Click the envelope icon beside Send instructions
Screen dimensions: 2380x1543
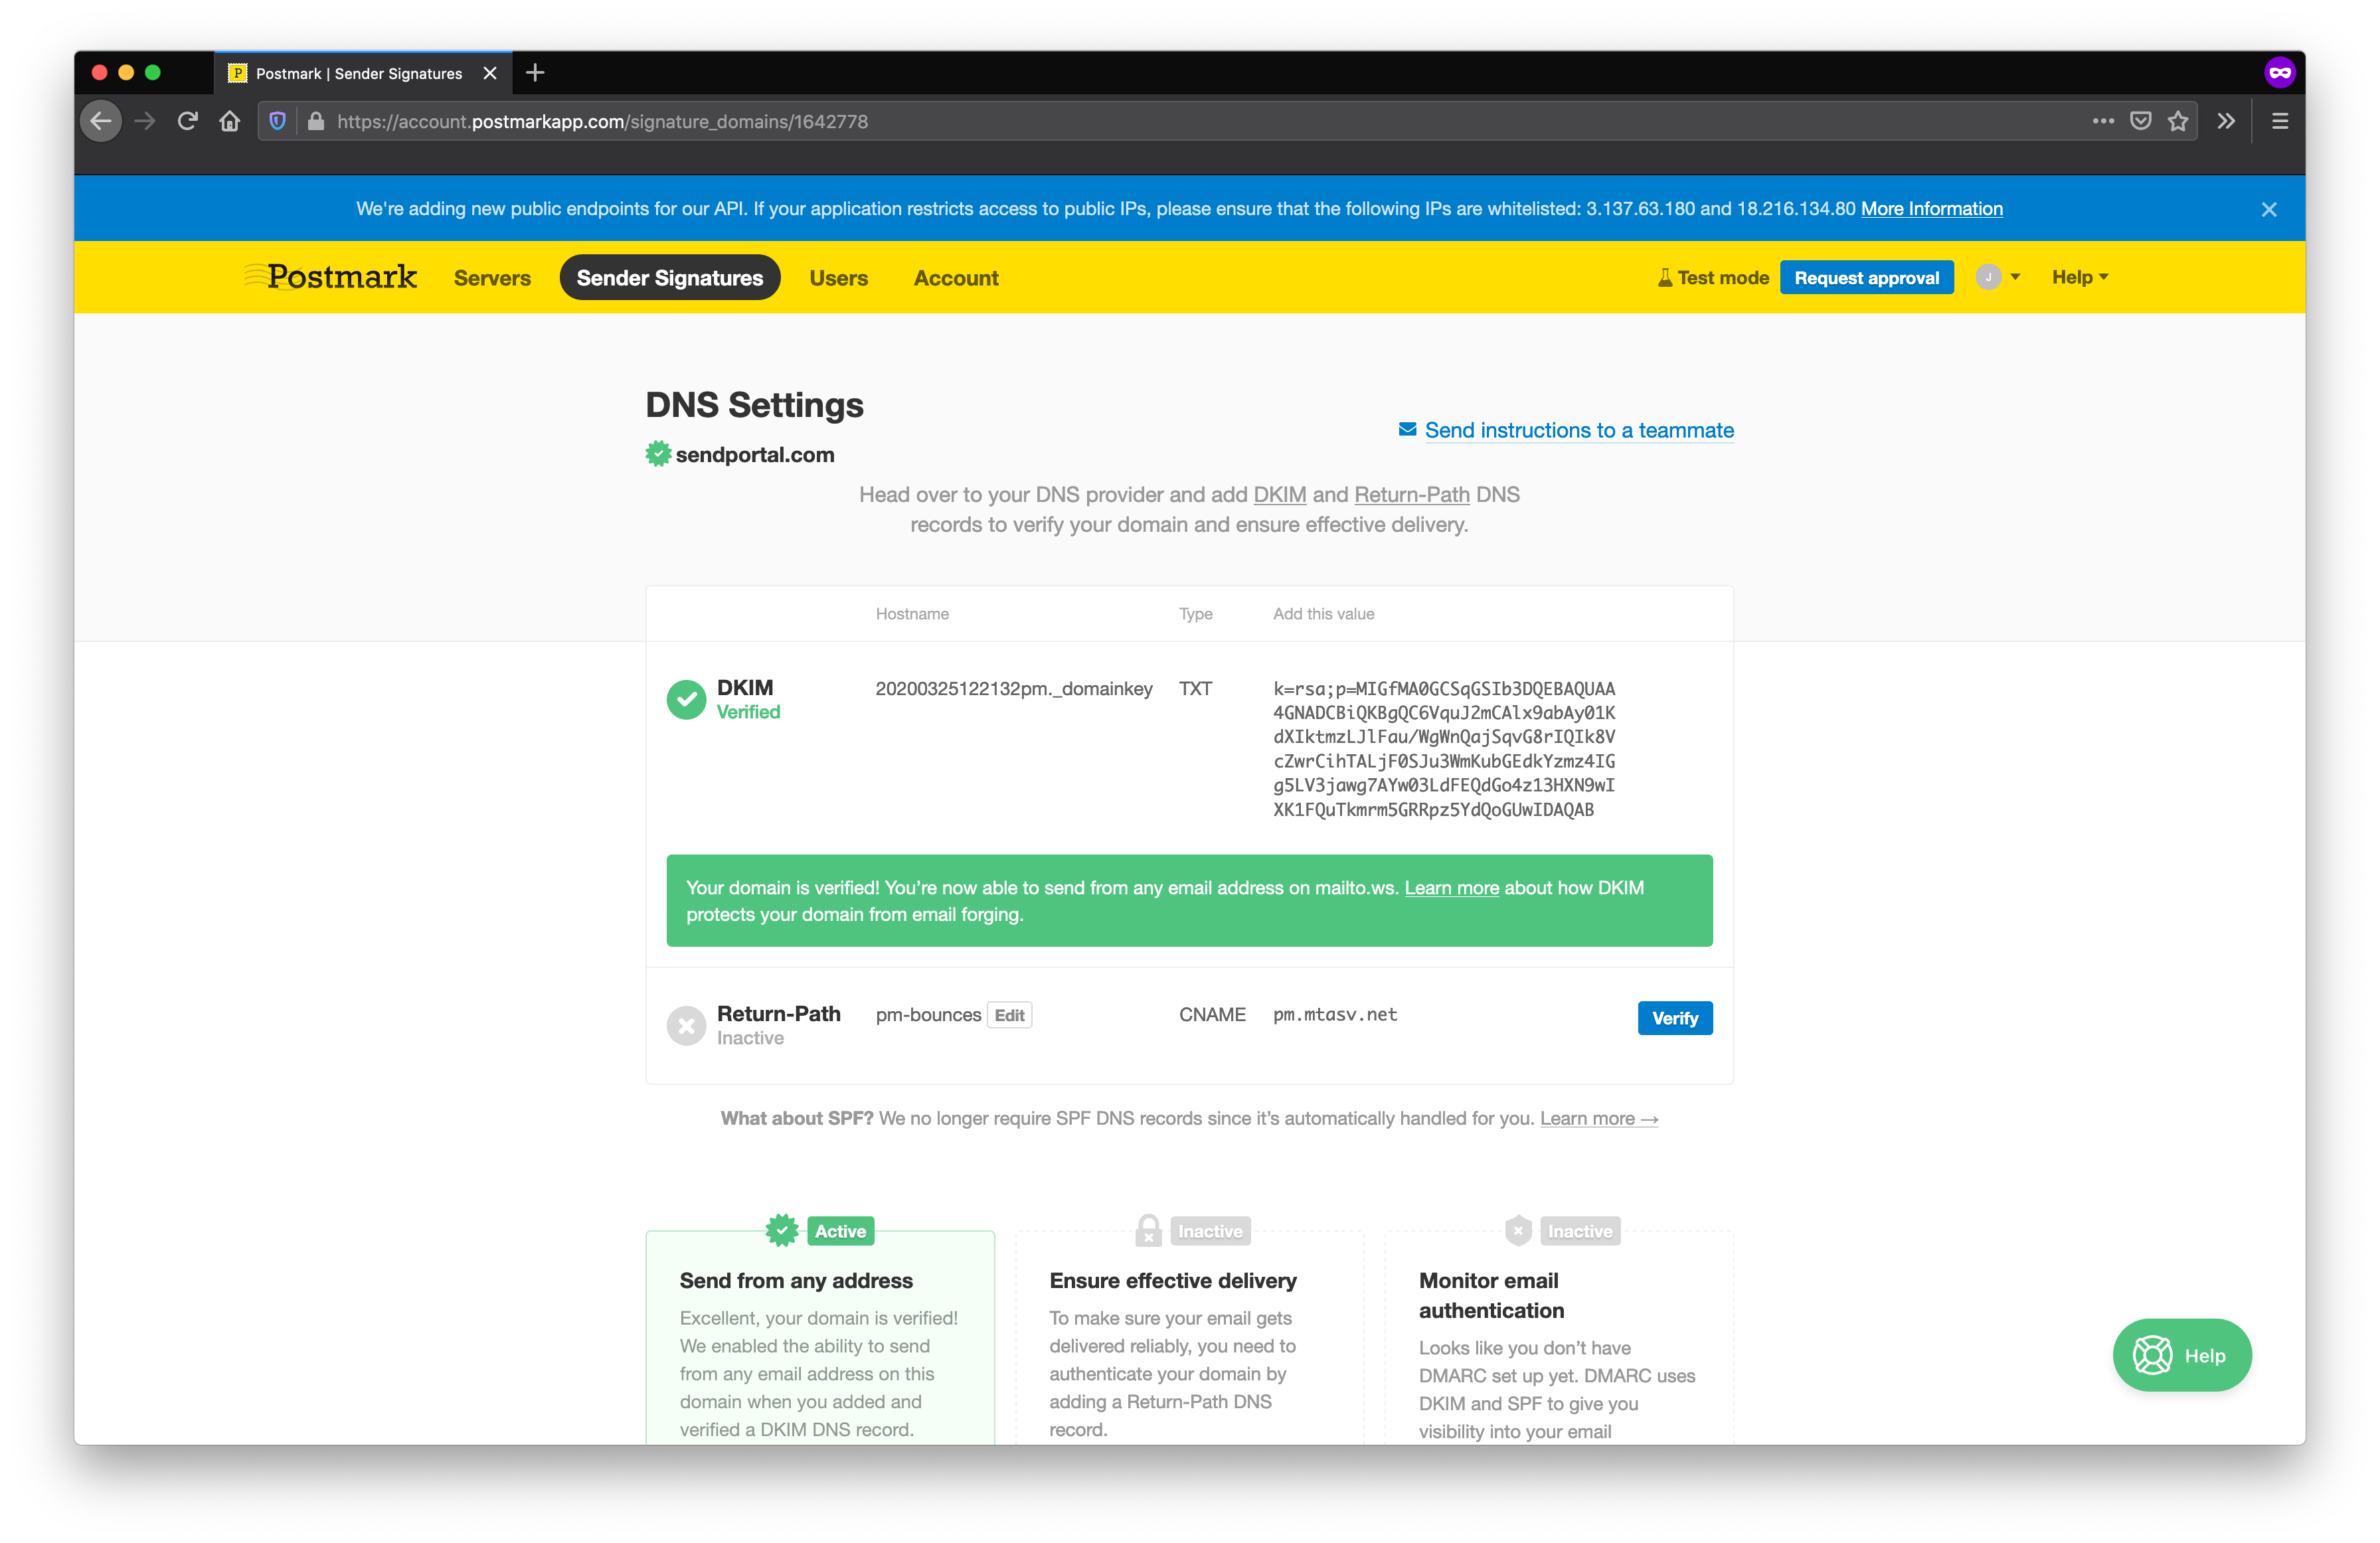tap(1407, 429)
